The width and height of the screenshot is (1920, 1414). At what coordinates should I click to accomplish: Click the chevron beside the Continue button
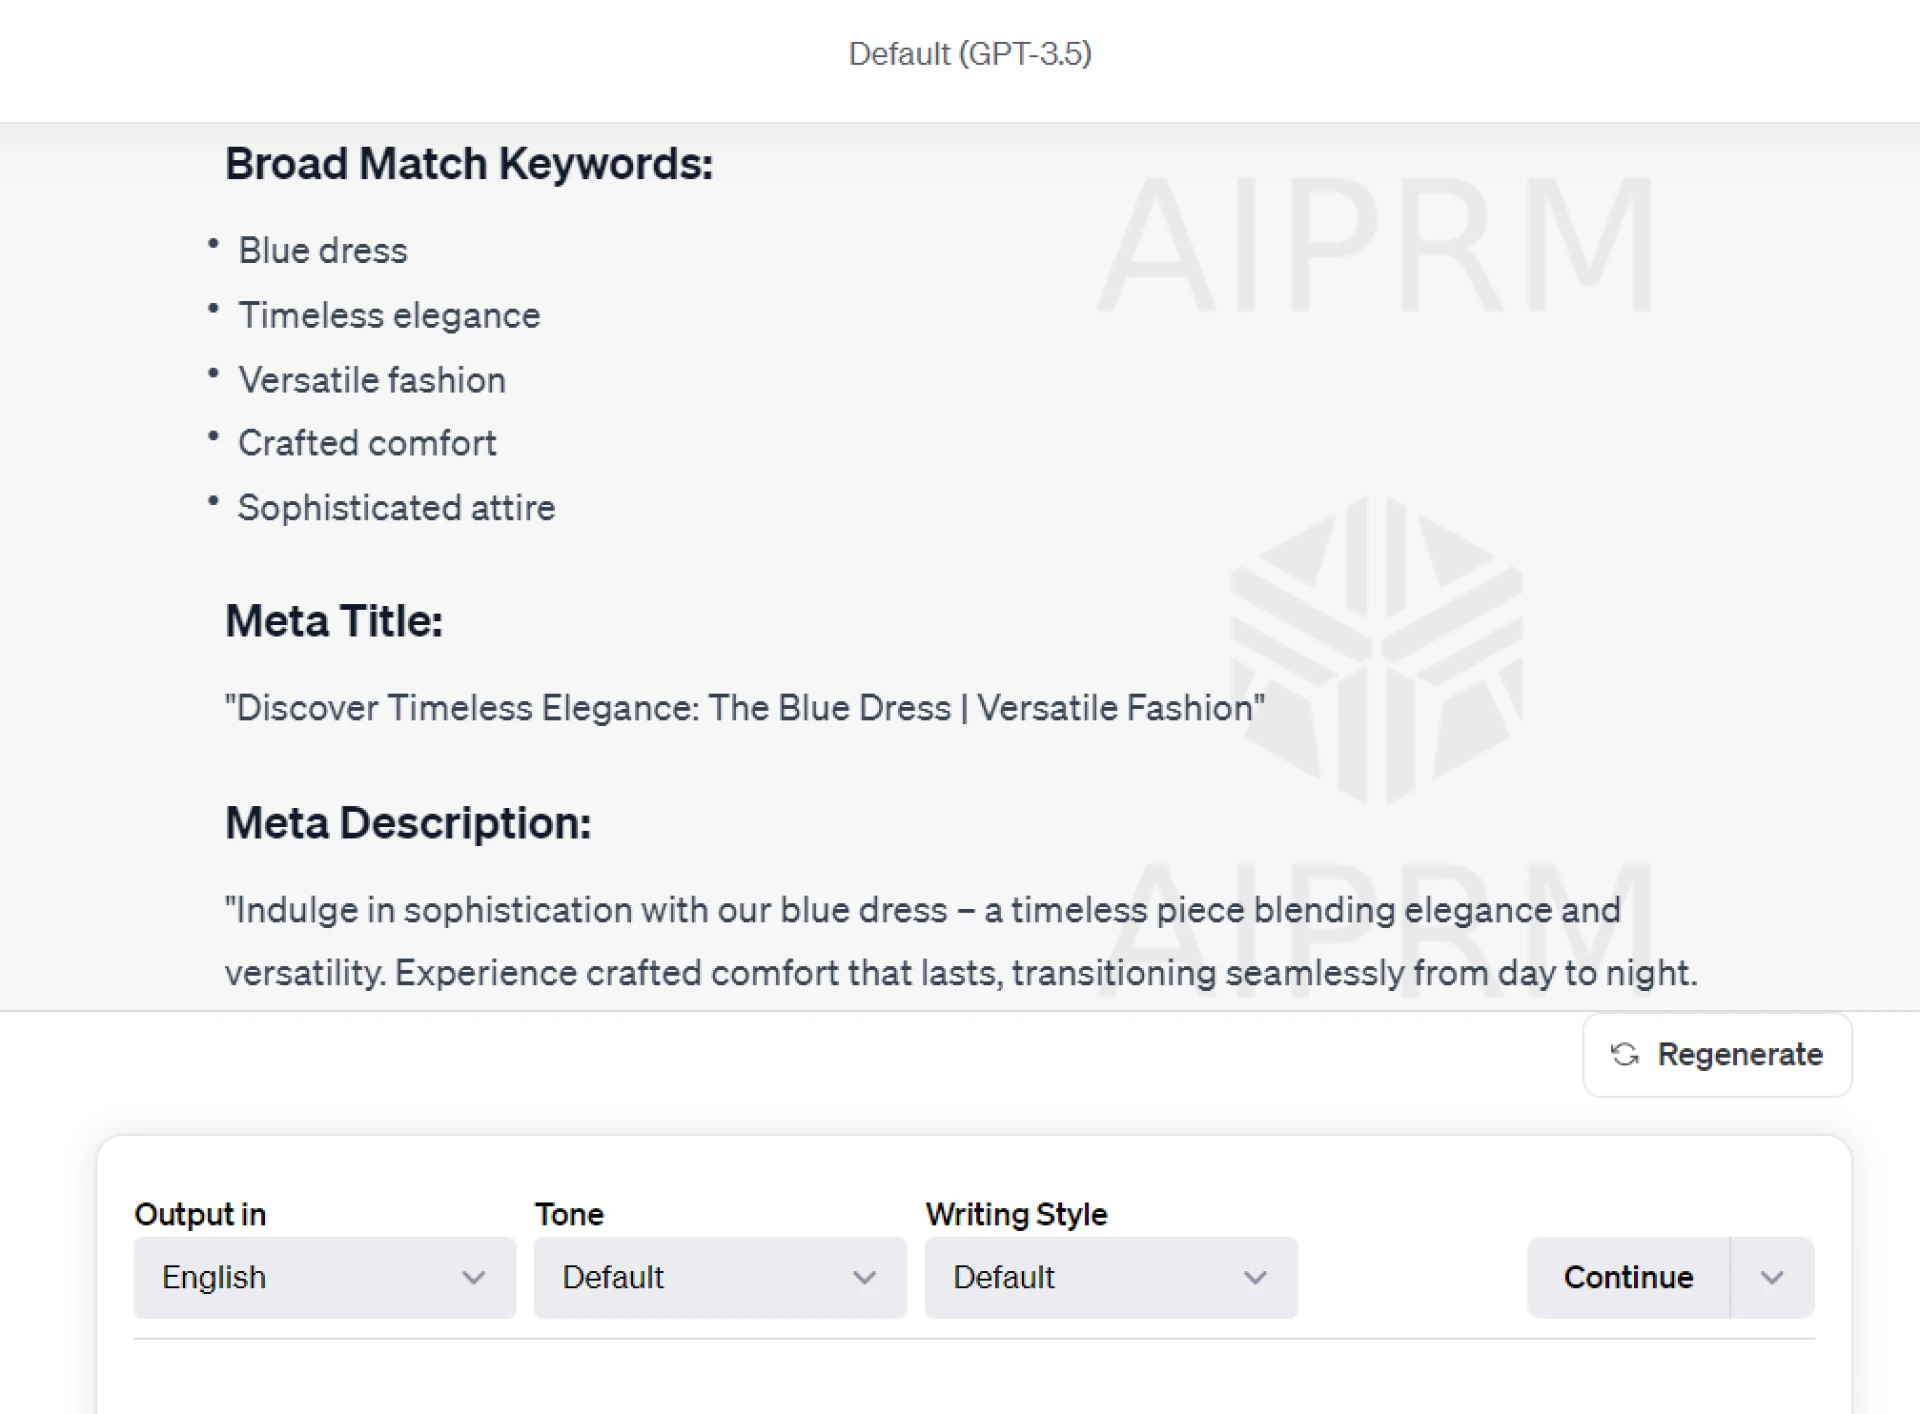coord(1772,1277)
